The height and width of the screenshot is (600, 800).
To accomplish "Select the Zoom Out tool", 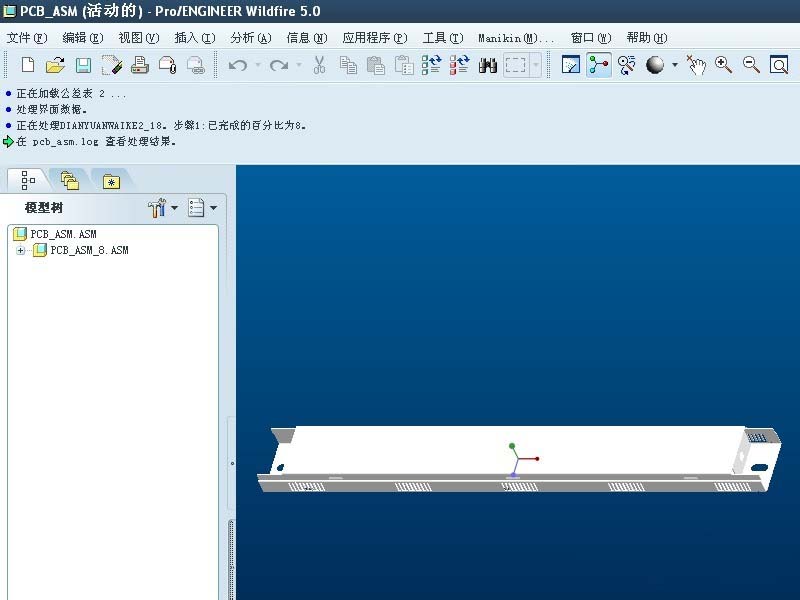I will (750, 64).
